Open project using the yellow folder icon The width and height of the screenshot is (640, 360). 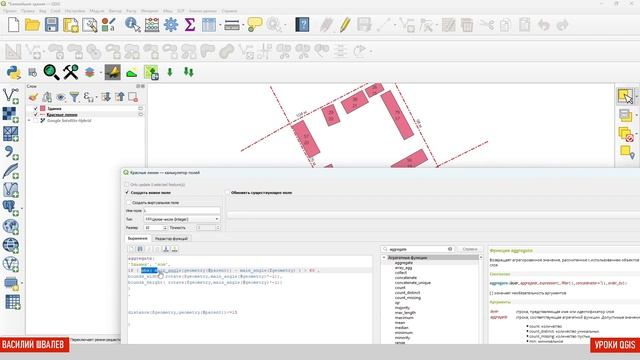click(x=32, y=25)
